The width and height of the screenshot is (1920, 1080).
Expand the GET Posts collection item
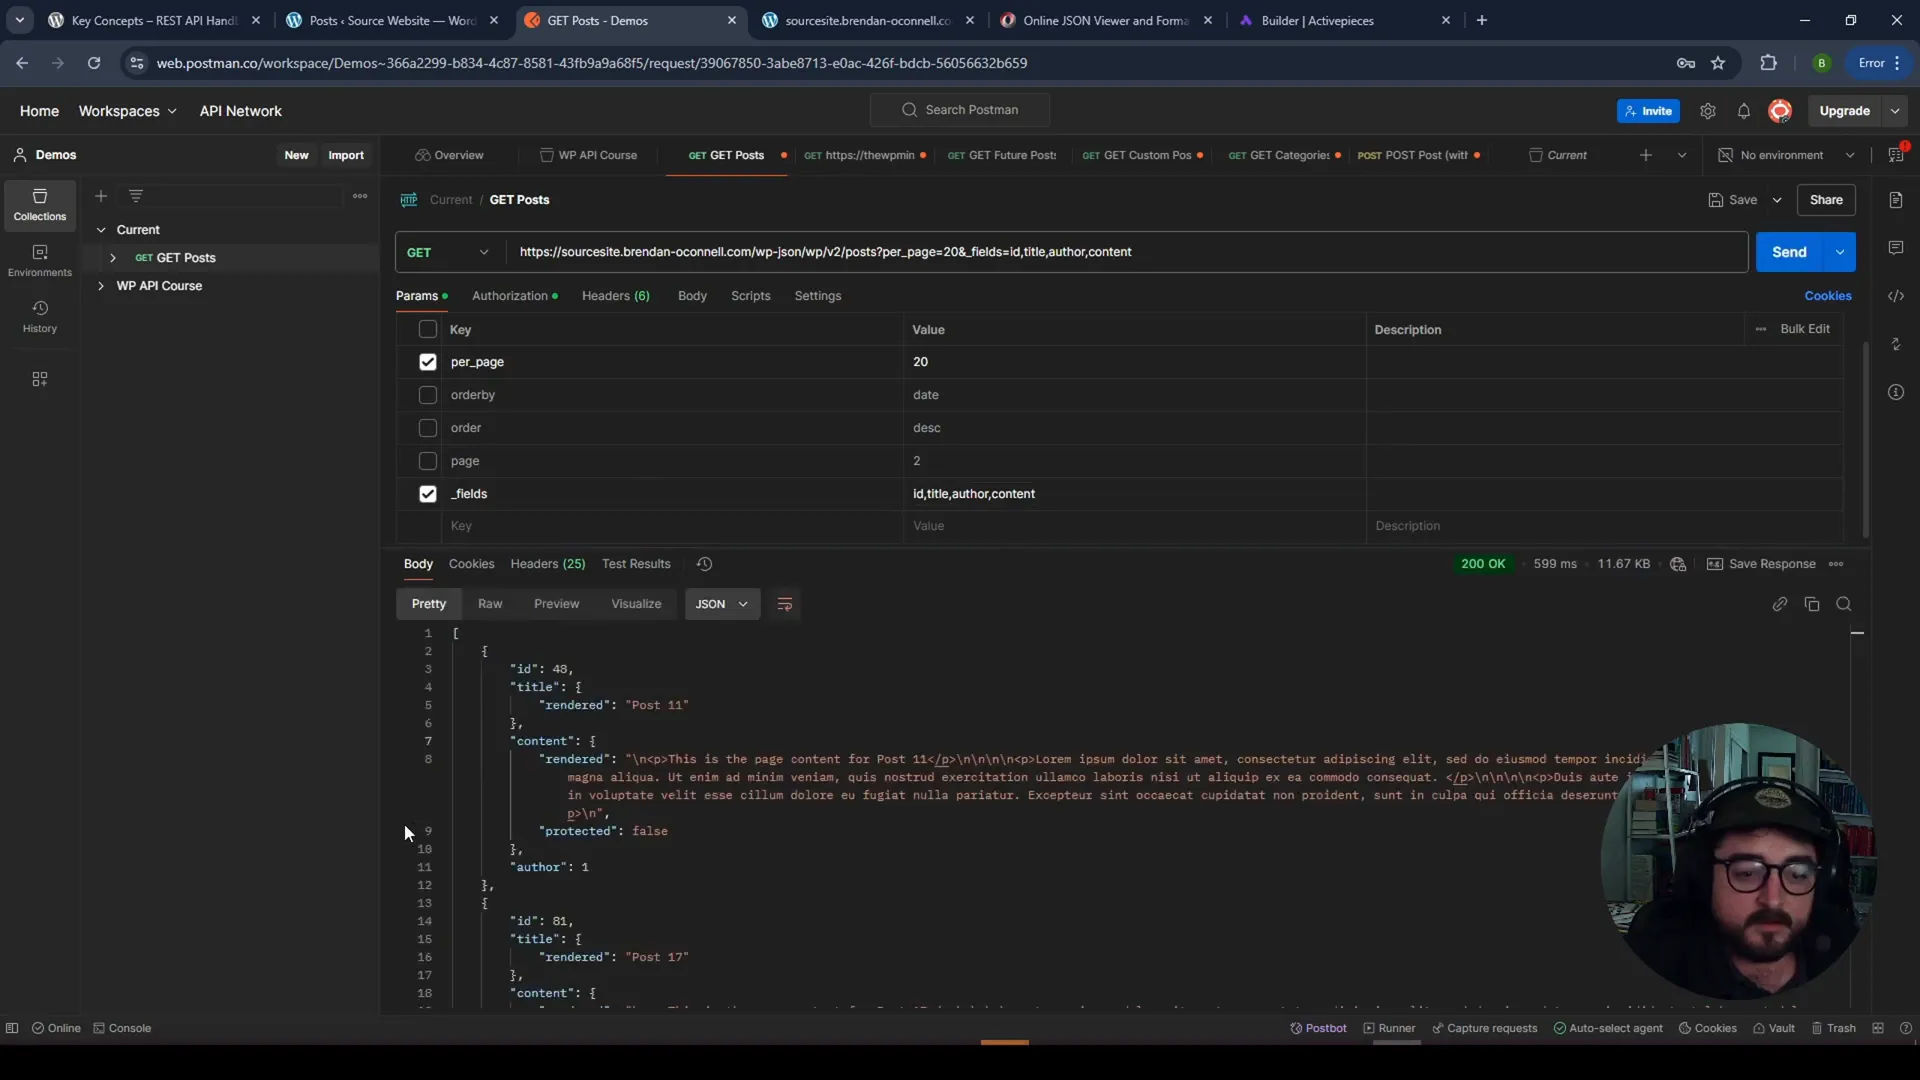[x=112, y=257]
